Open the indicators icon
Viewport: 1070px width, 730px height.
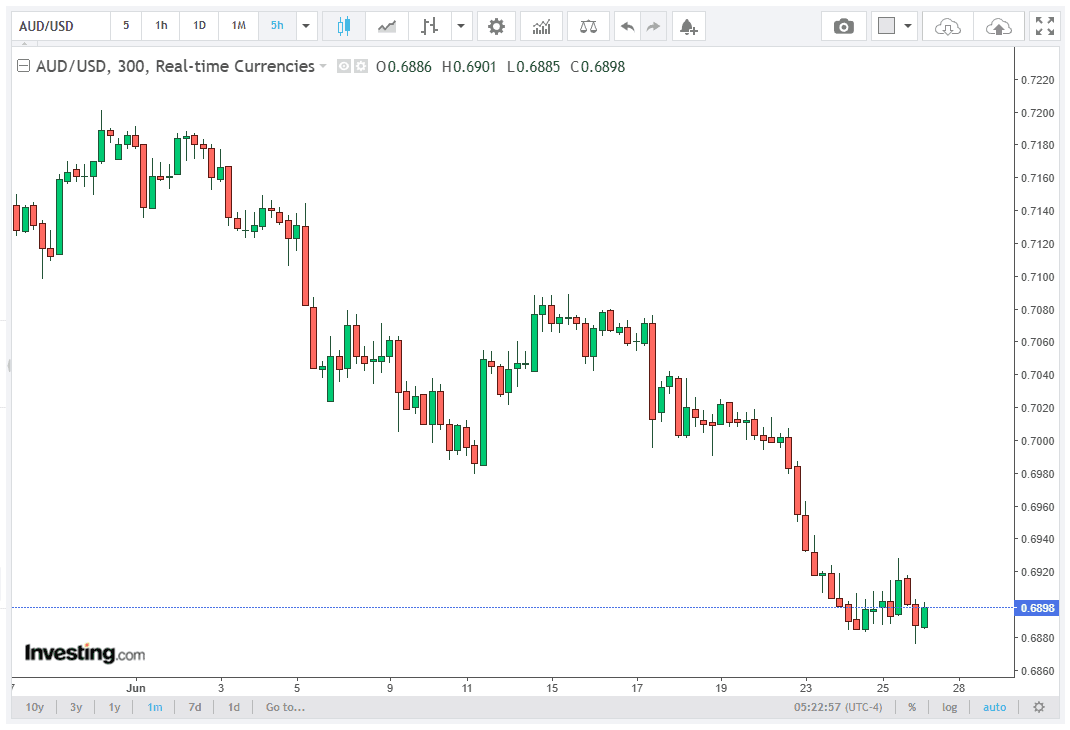click(541, 27)
